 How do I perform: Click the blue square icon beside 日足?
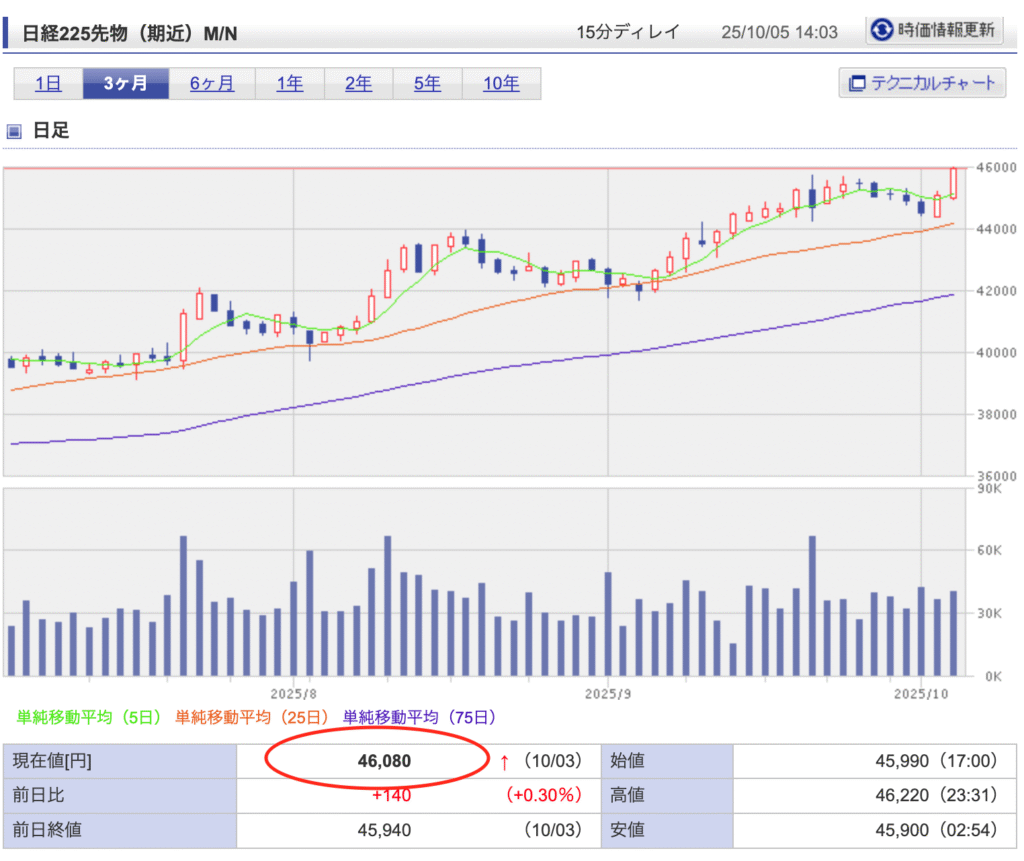point(14,131)
